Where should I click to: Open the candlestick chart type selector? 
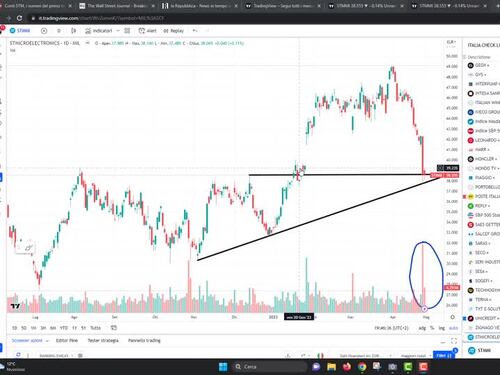pos(73,31)
